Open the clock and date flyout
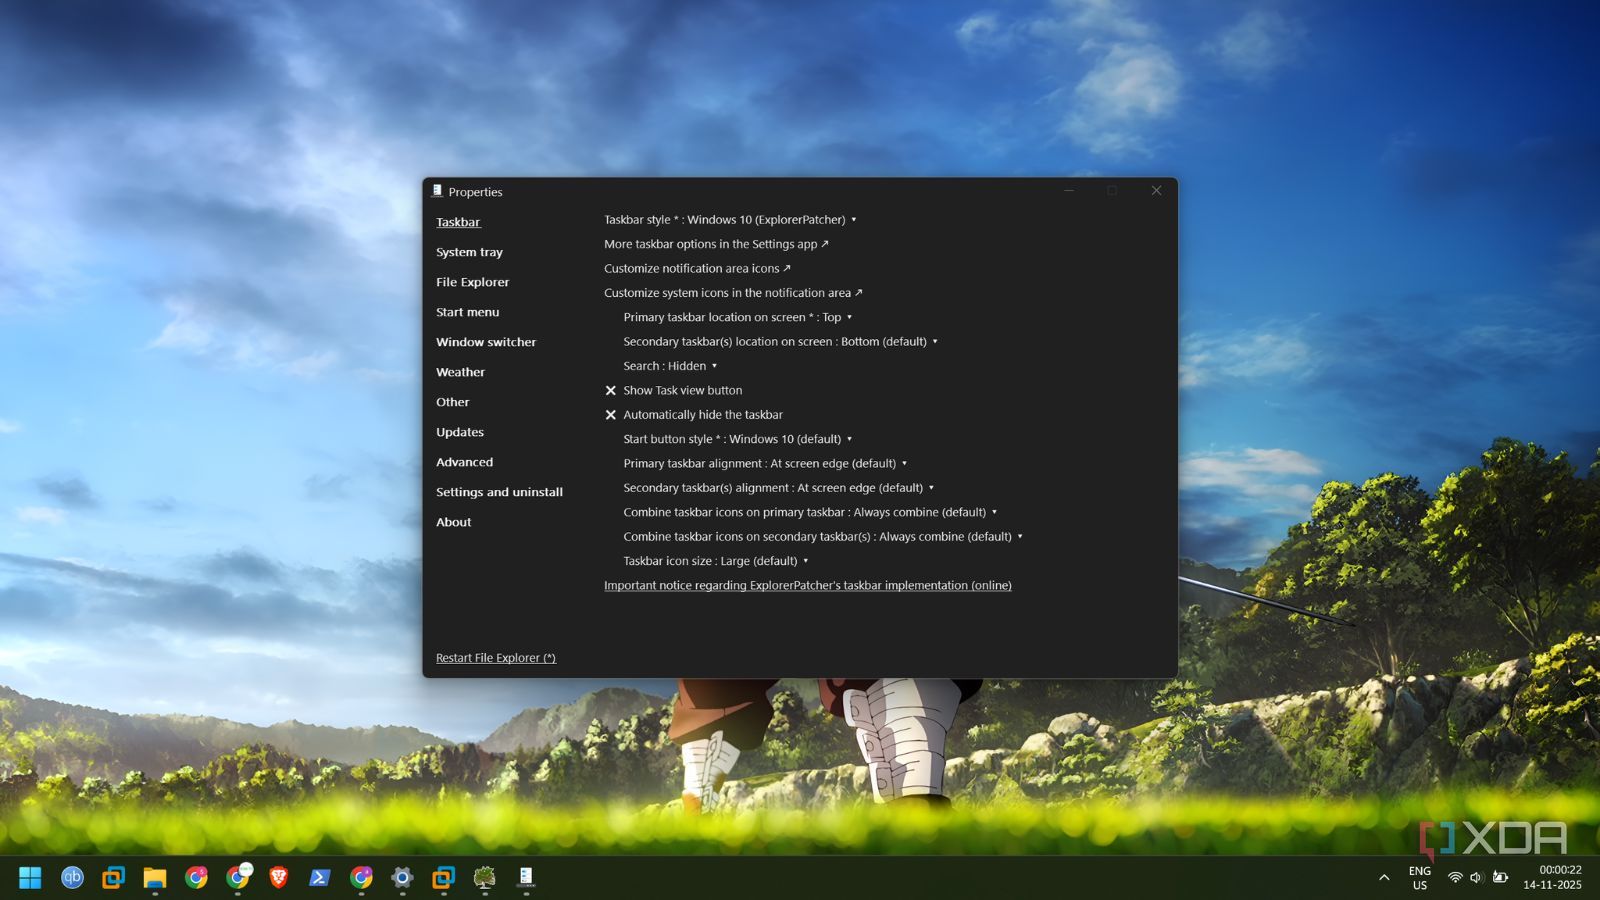 1553,878
